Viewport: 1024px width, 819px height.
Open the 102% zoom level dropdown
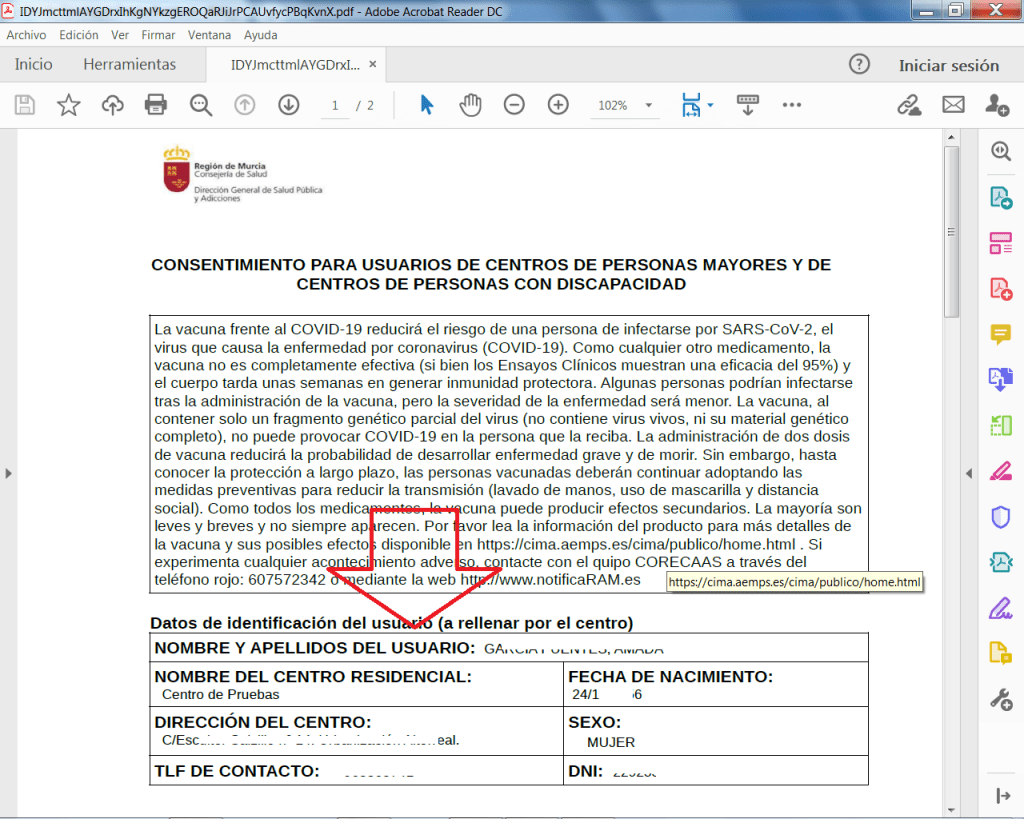coord(649,105)
